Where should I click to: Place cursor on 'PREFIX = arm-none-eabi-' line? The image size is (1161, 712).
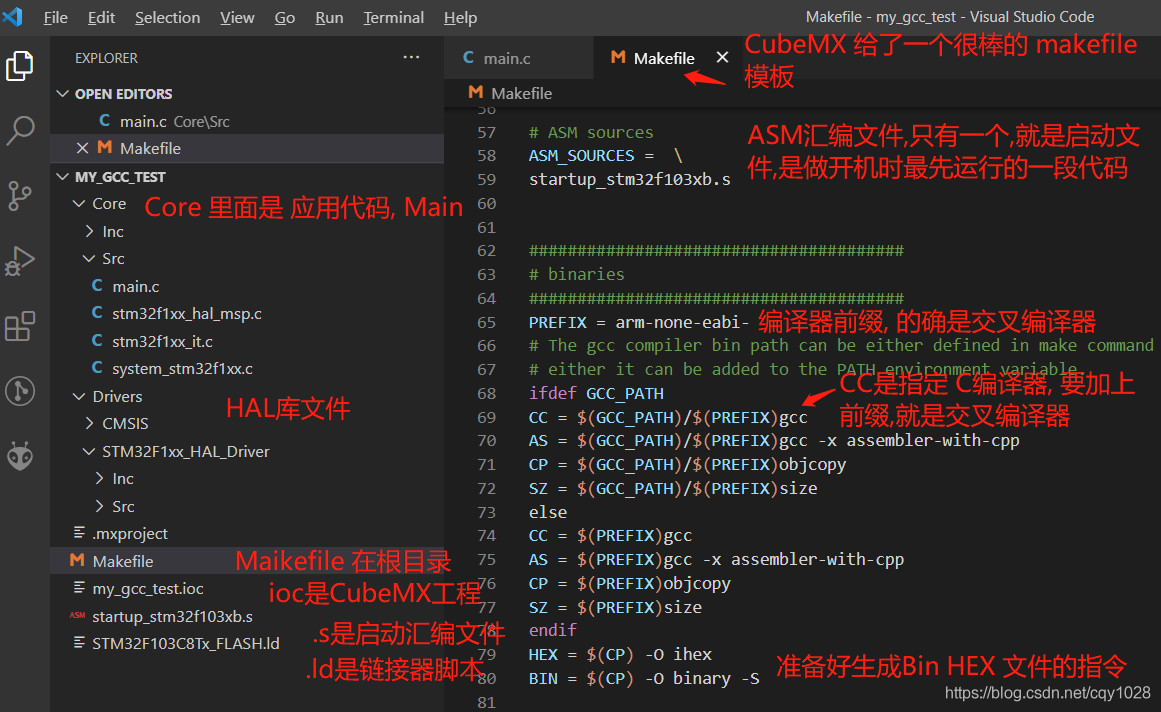(639, 322)
